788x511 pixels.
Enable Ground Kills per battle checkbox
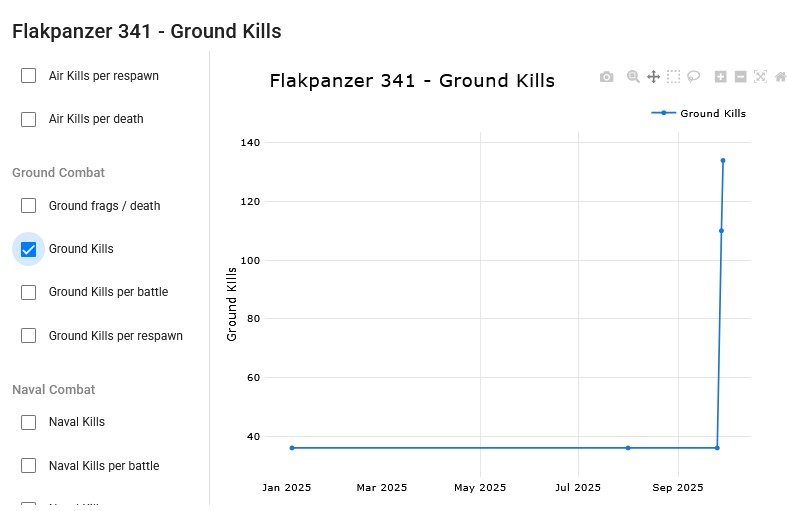pyautogui.click(x=29, y=292)
